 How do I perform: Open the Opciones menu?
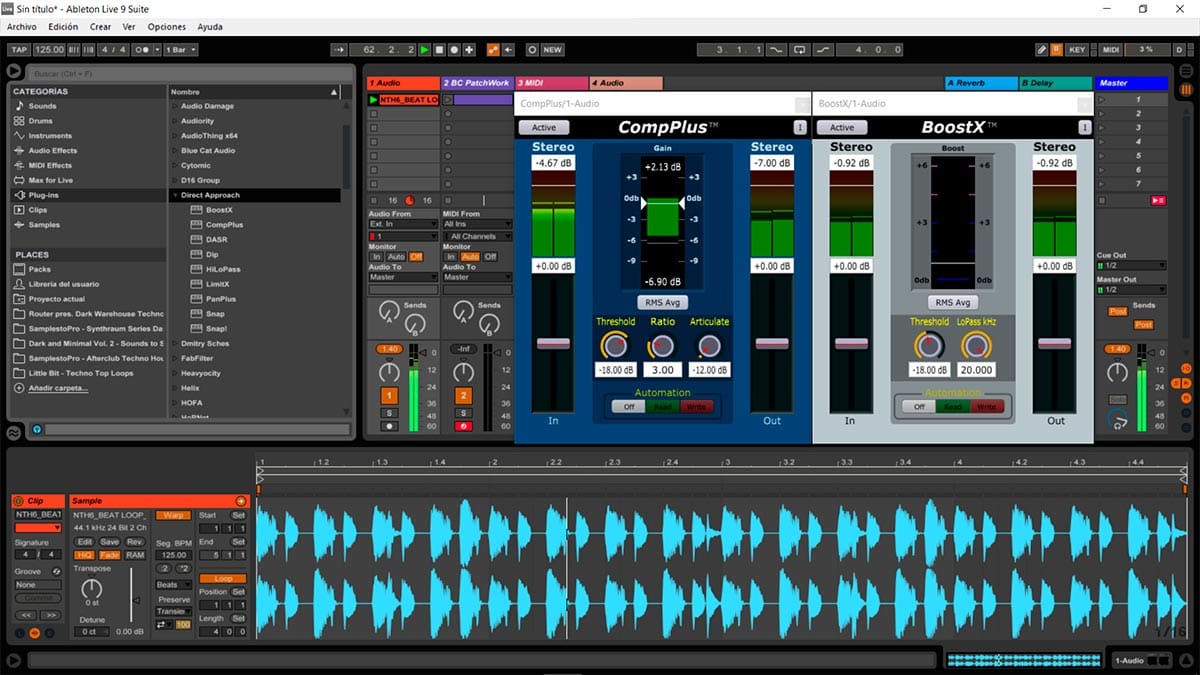[166, 27]
